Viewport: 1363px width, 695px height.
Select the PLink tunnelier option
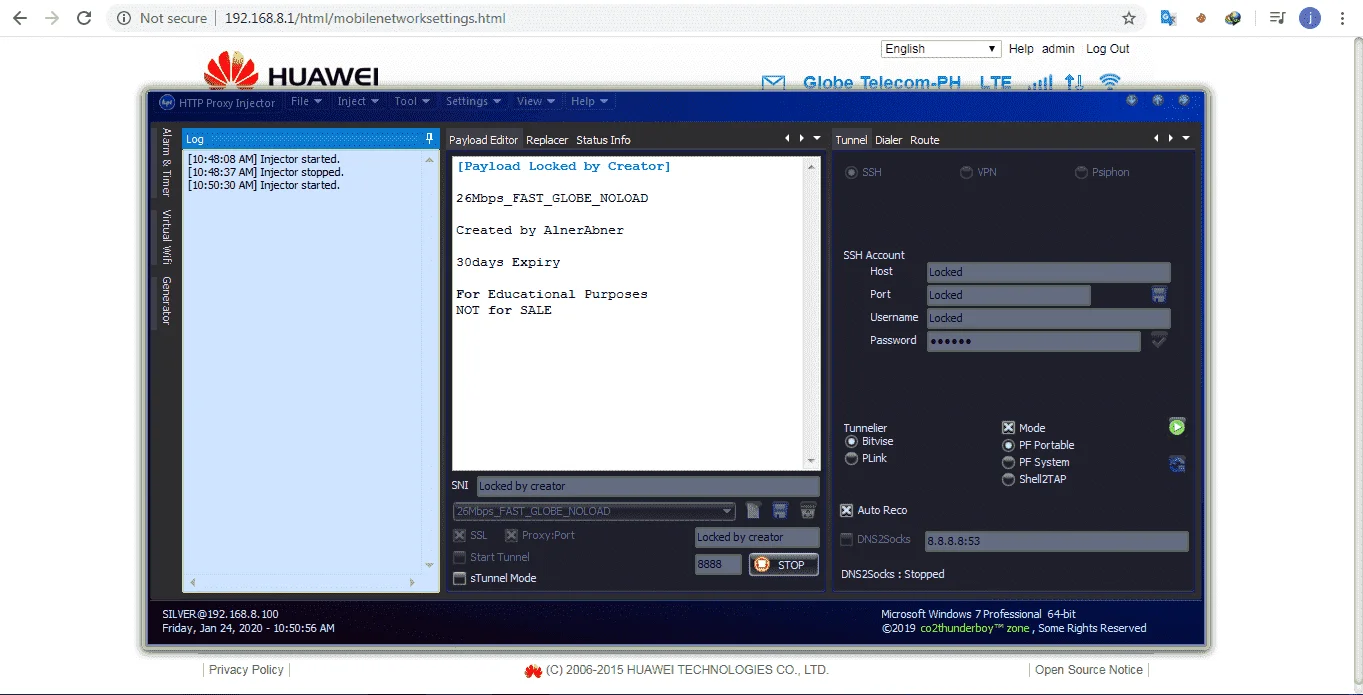852,459
